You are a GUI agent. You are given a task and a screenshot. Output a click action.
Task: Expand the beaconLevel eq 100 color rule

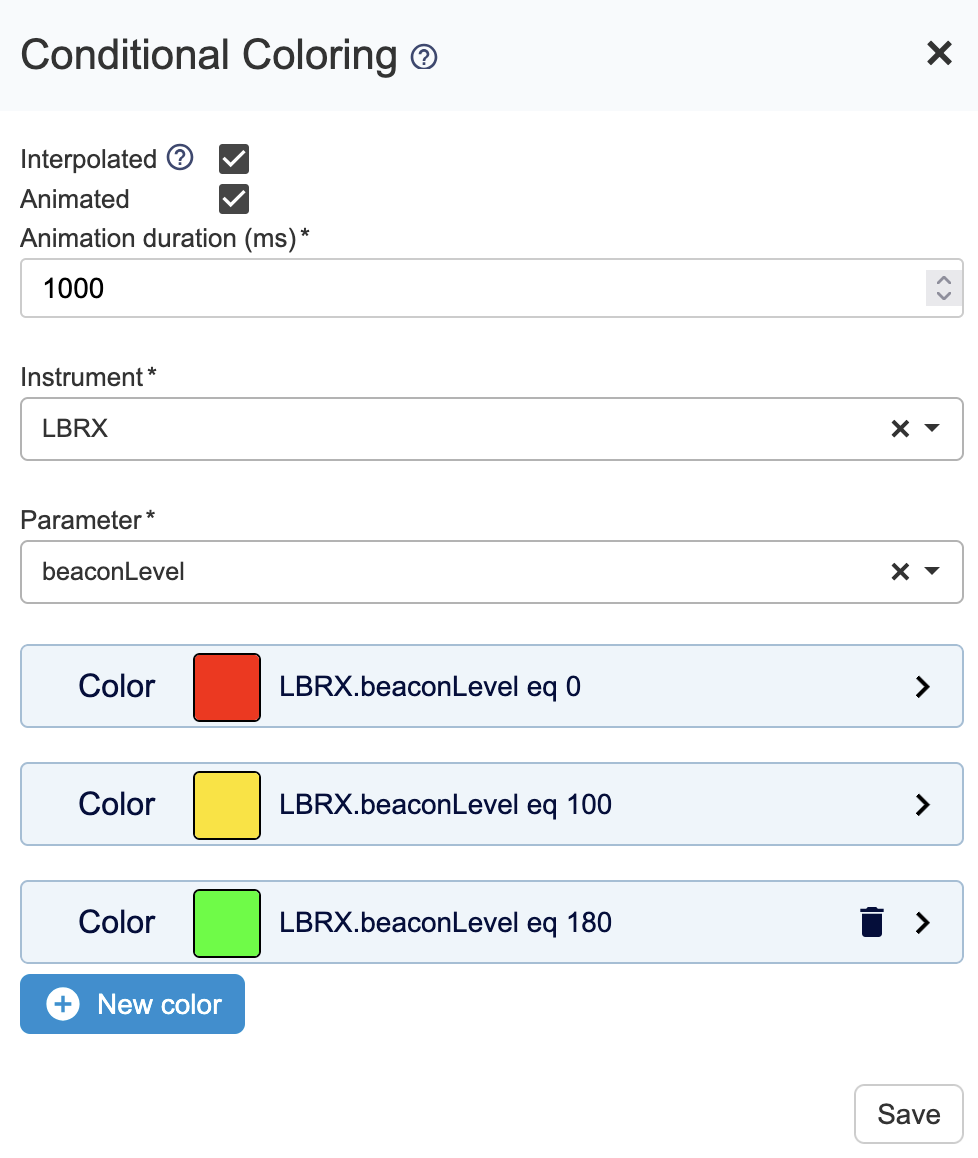point(923,805)
